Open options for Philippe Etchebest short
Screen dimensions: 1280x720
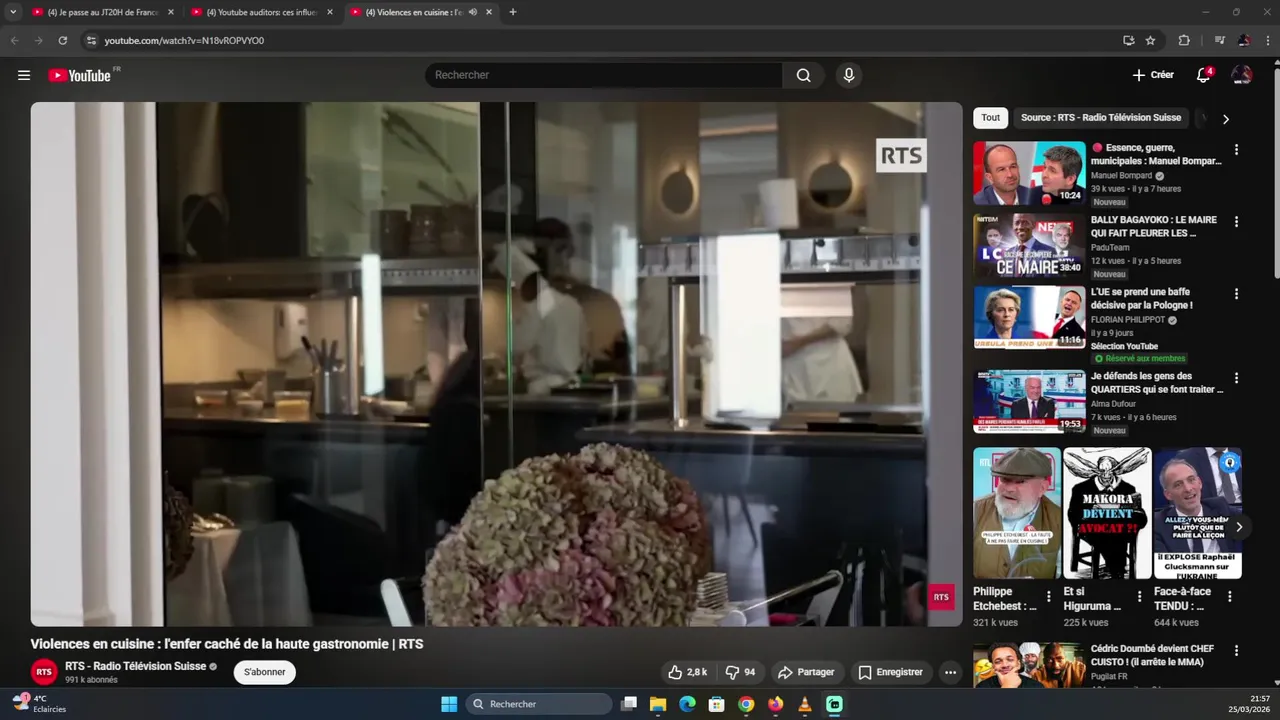click(x=1048, y=597)
